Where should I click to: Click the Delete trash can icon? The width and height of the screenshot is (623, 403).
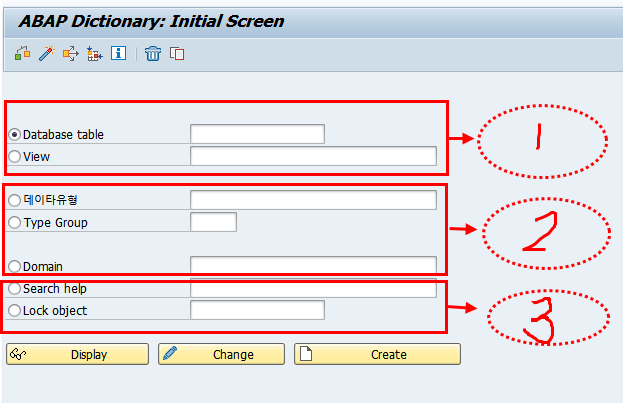153,53
